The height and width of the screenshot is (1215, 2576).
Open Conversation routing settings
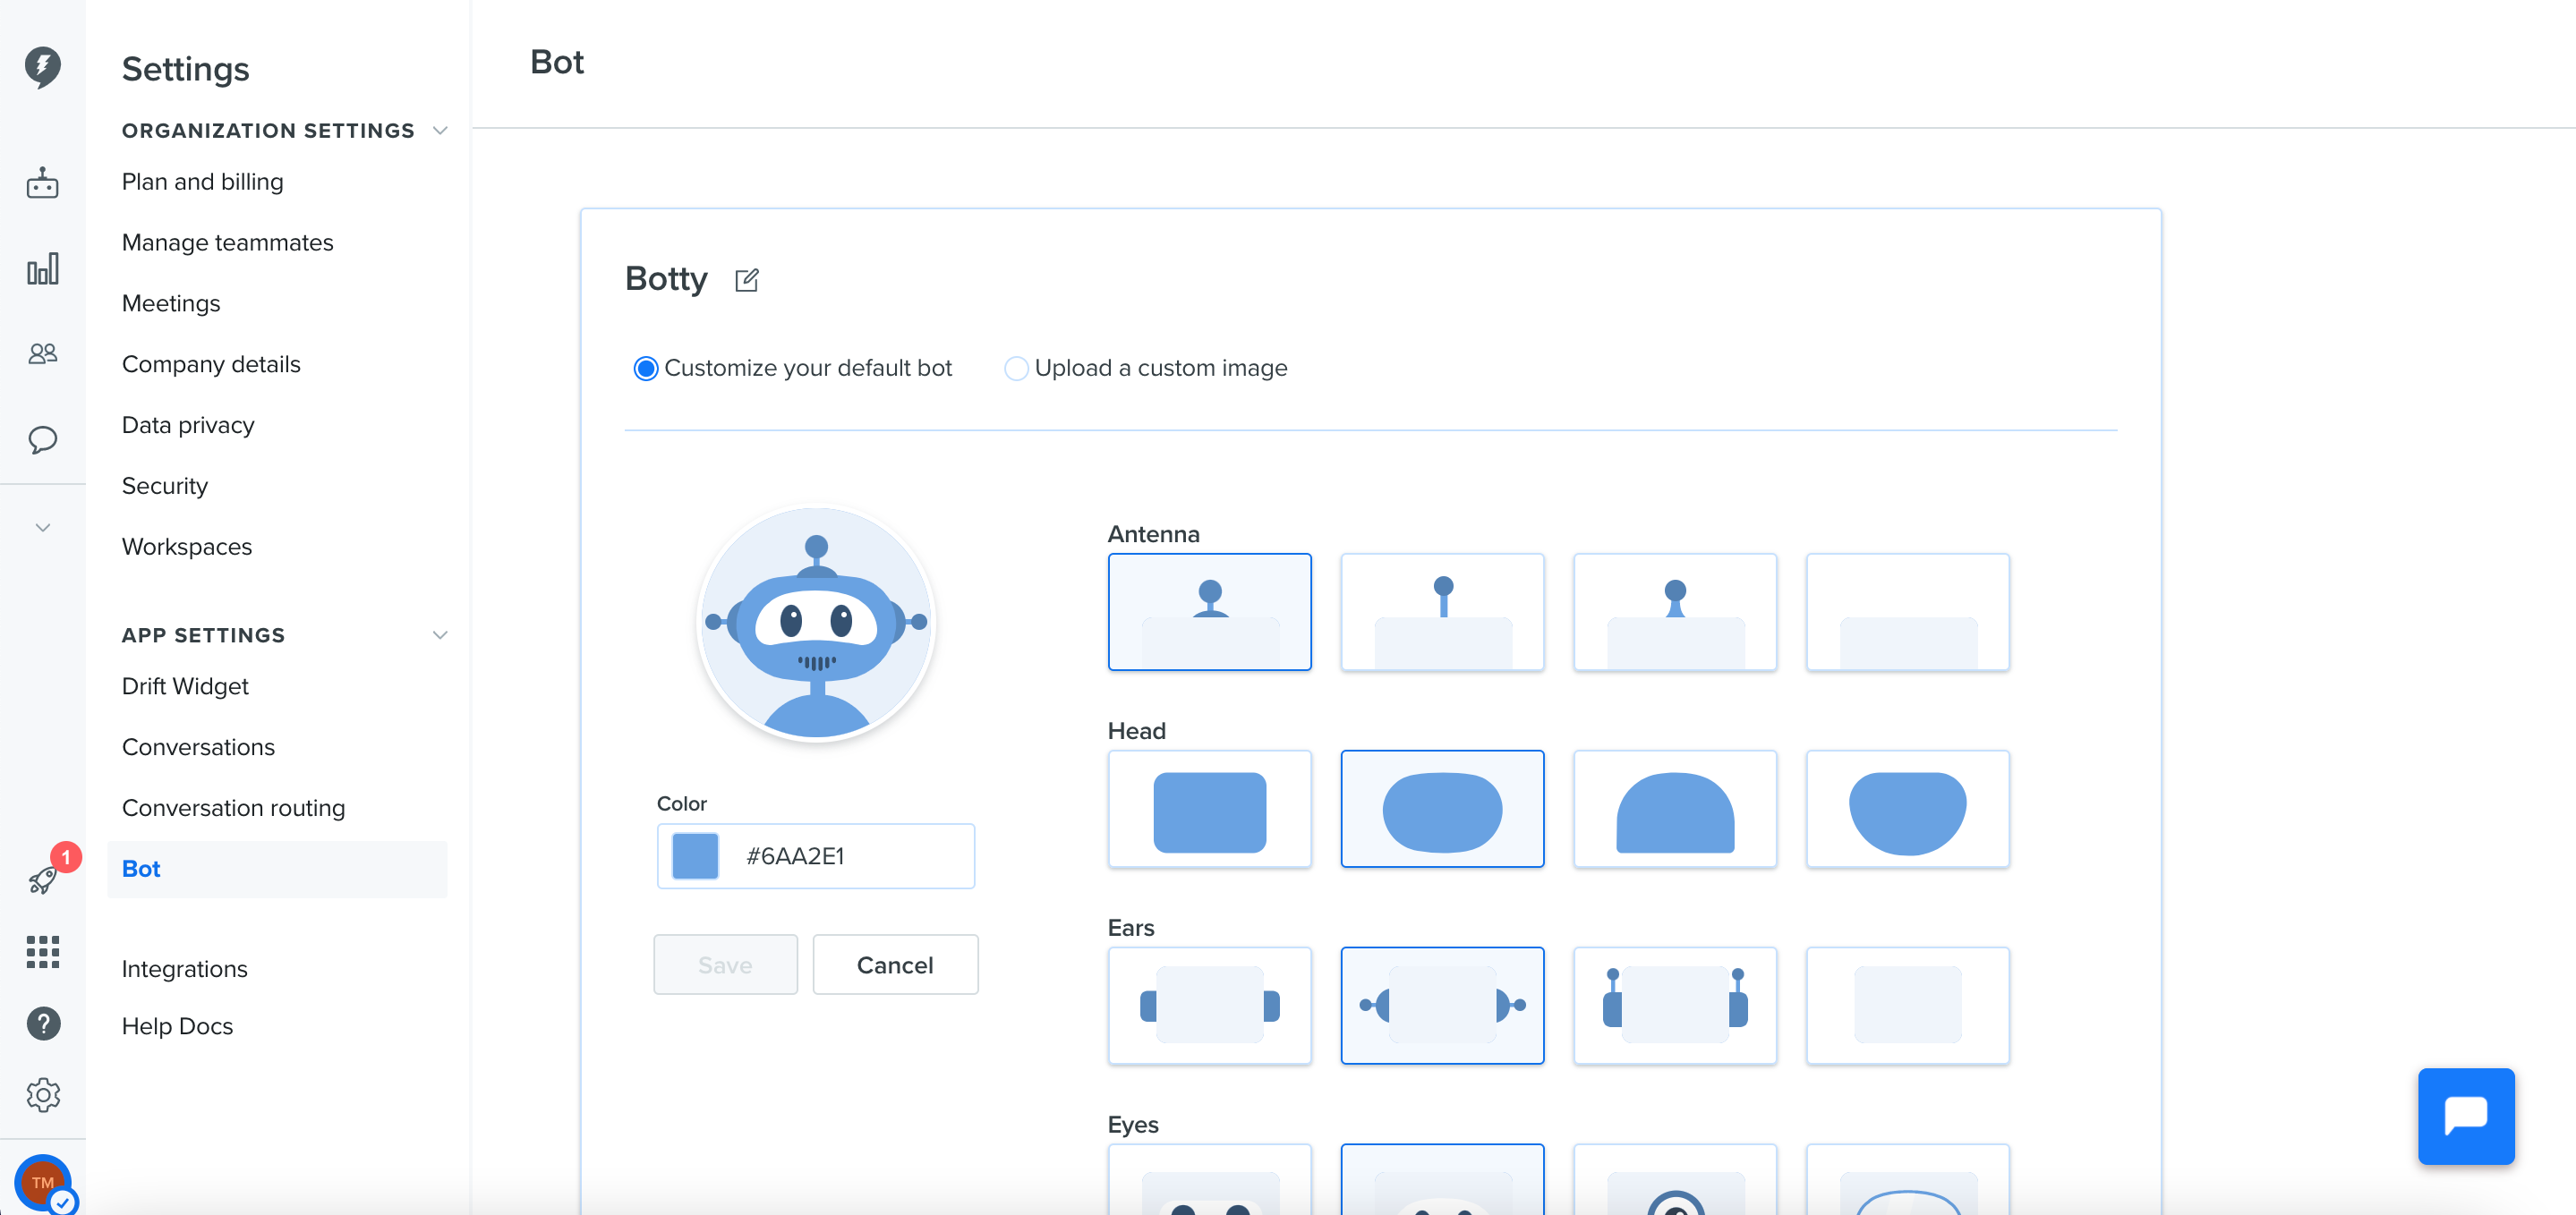[233, 808]
